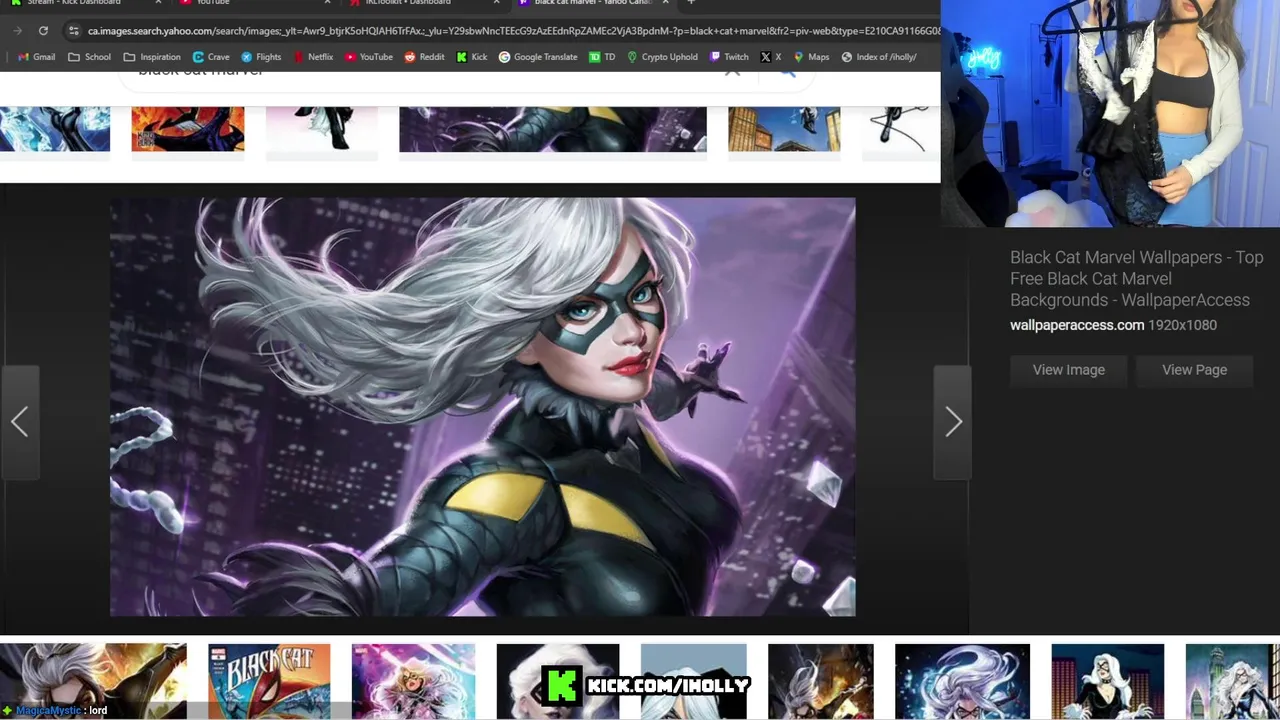Screen dimensions: 1280x720
Task: Select the orange comic thumbnail in top strip
Action: click(188, 130)
